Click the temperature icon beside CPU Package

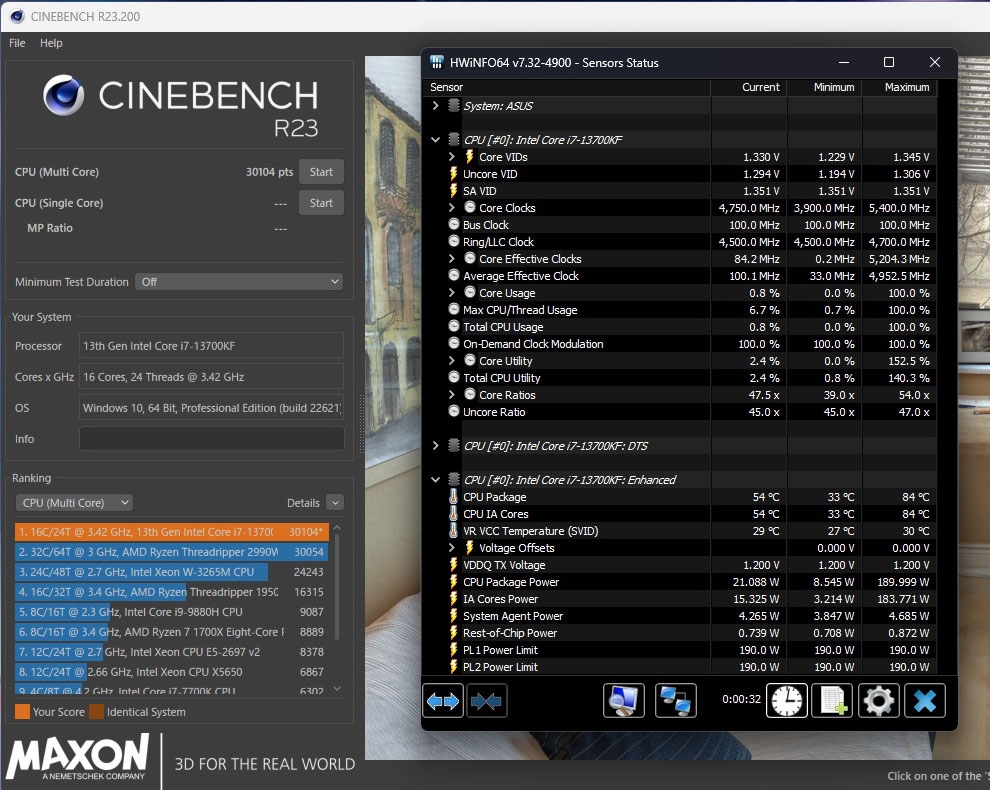coord(452,497)
